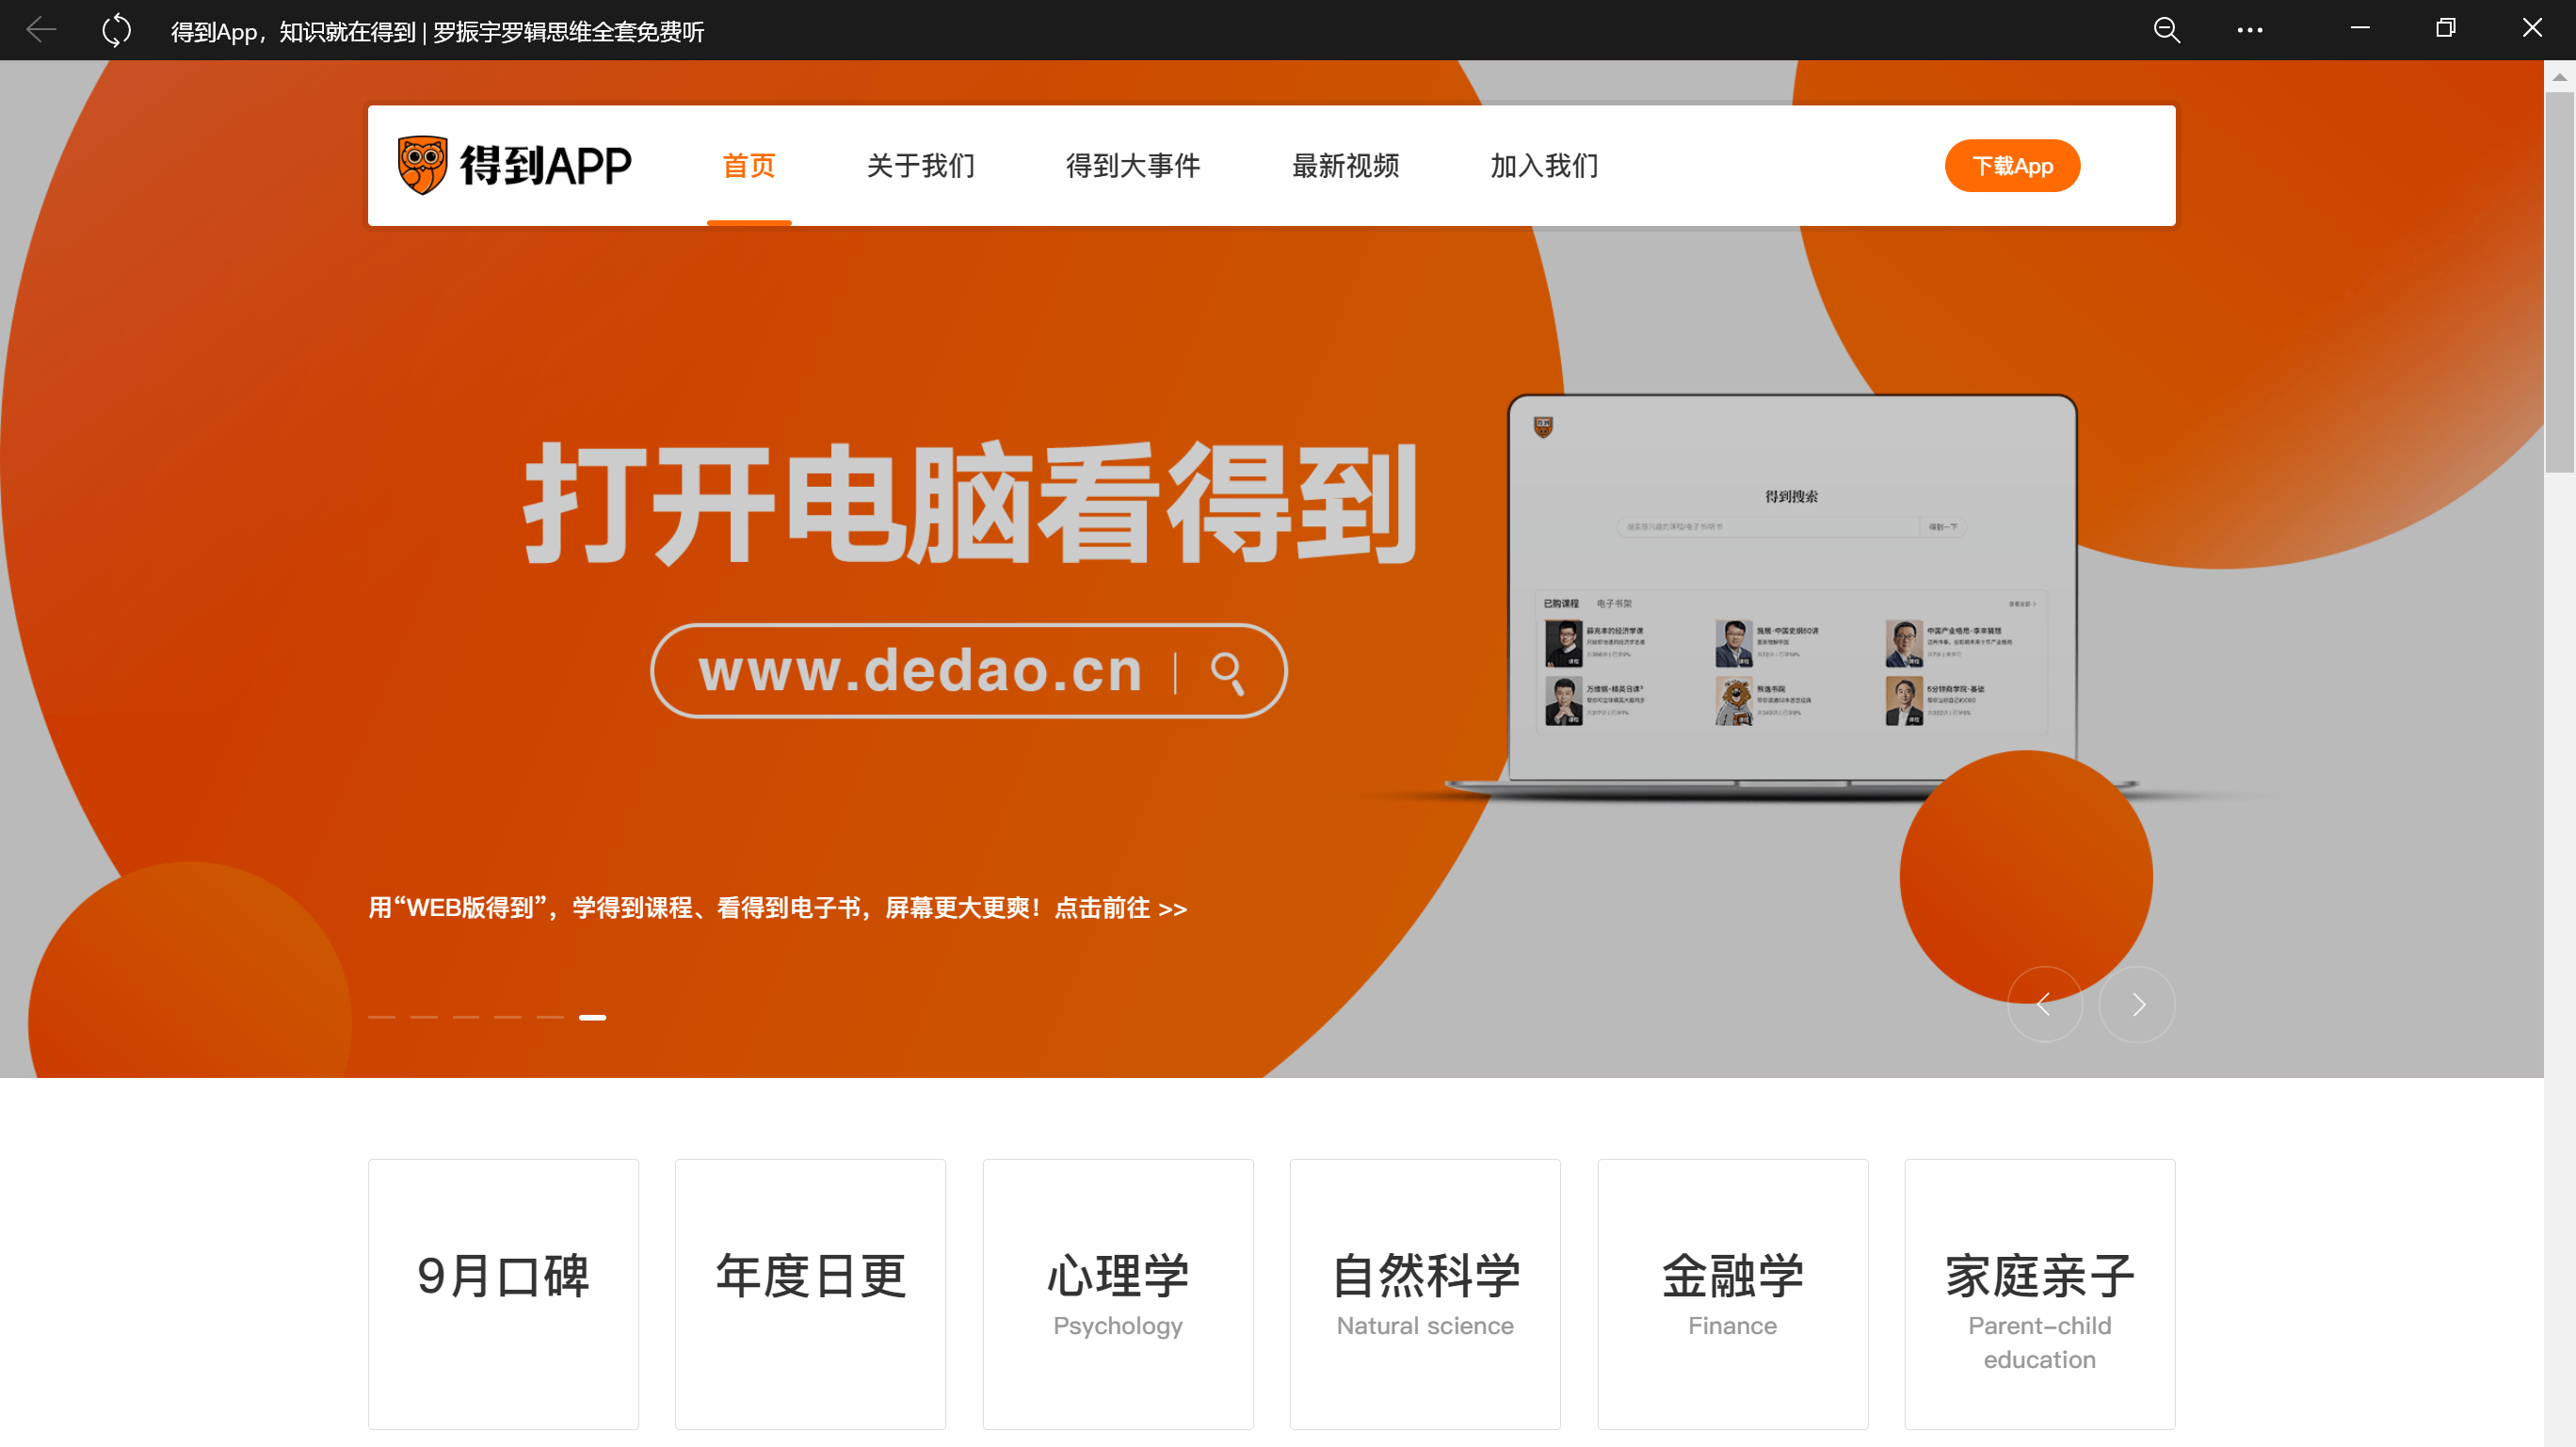This screenshot has width=2576, height=1447.
Task: Switch to 得到大事件 nav tab
Action: [x=1133, y=165]
